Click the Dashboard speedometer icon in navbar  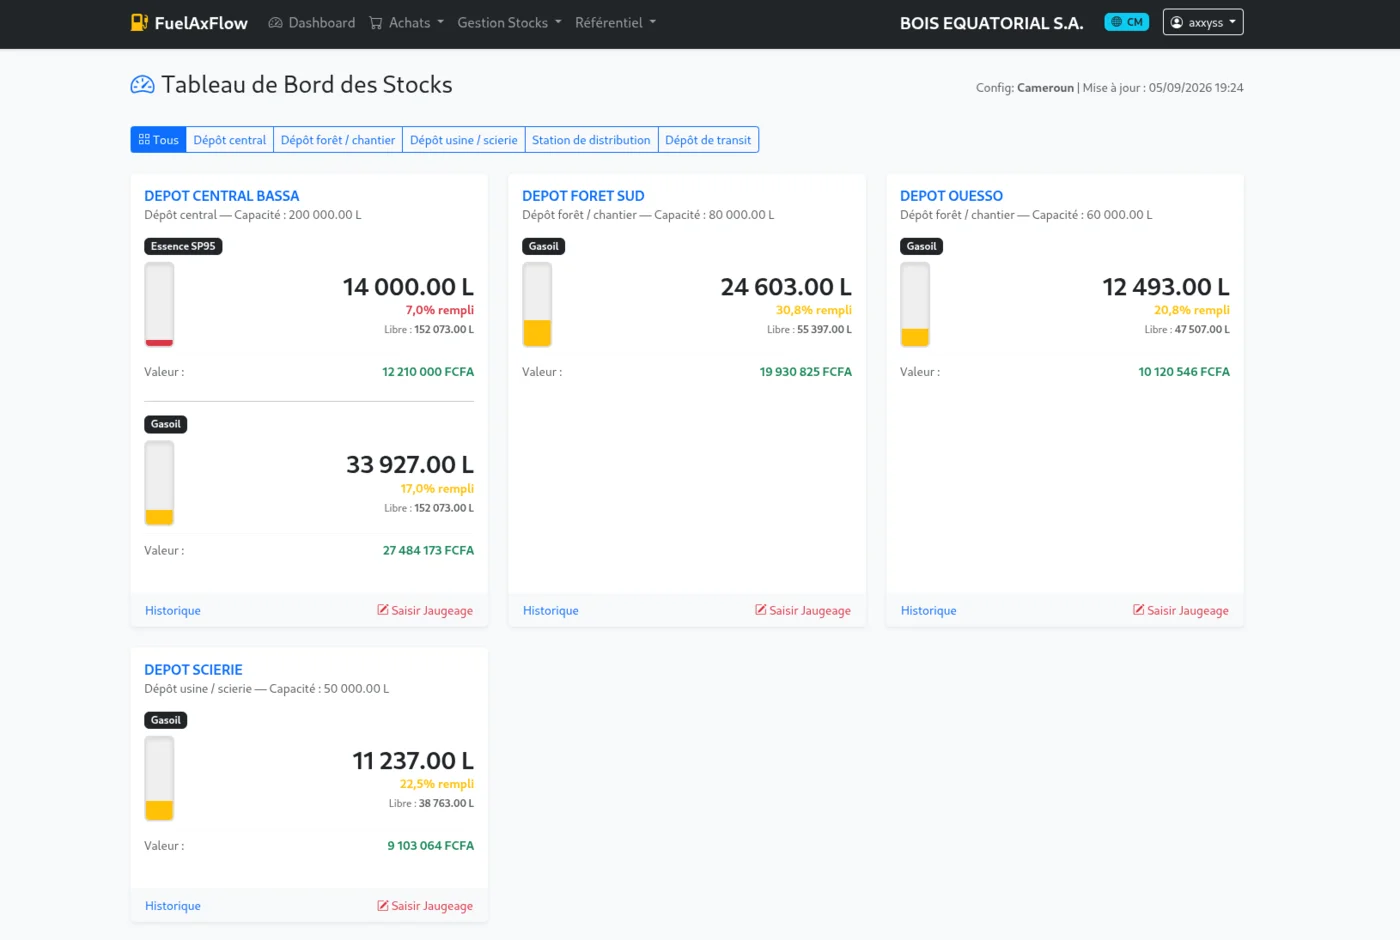pyautogui.click(x=276, y=23)
